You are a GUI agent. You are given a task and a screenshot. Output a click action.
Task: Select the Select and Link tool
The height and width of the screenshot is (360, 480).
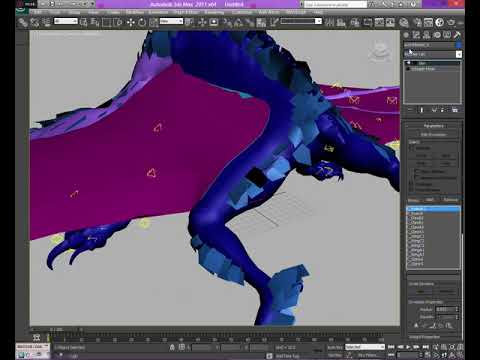pyautogui.click(x=23, y=22)
